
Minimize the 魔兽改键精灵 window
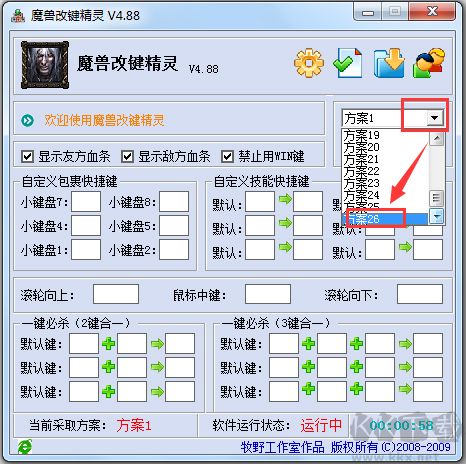[368, 13]
